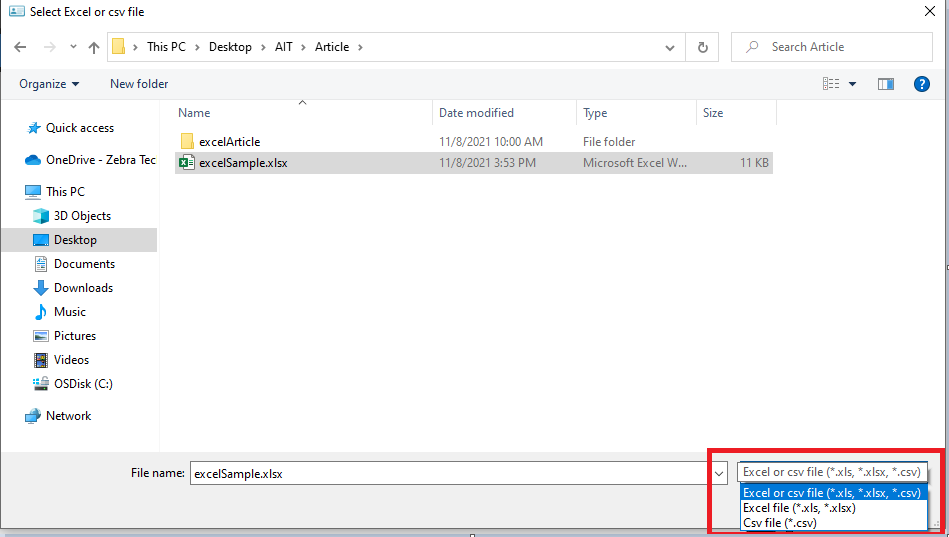Image resolution: width=949 pixels, height=537 pixels.
Task: Select the excelArticle folder icon
Action: click(x=187, y=141)
